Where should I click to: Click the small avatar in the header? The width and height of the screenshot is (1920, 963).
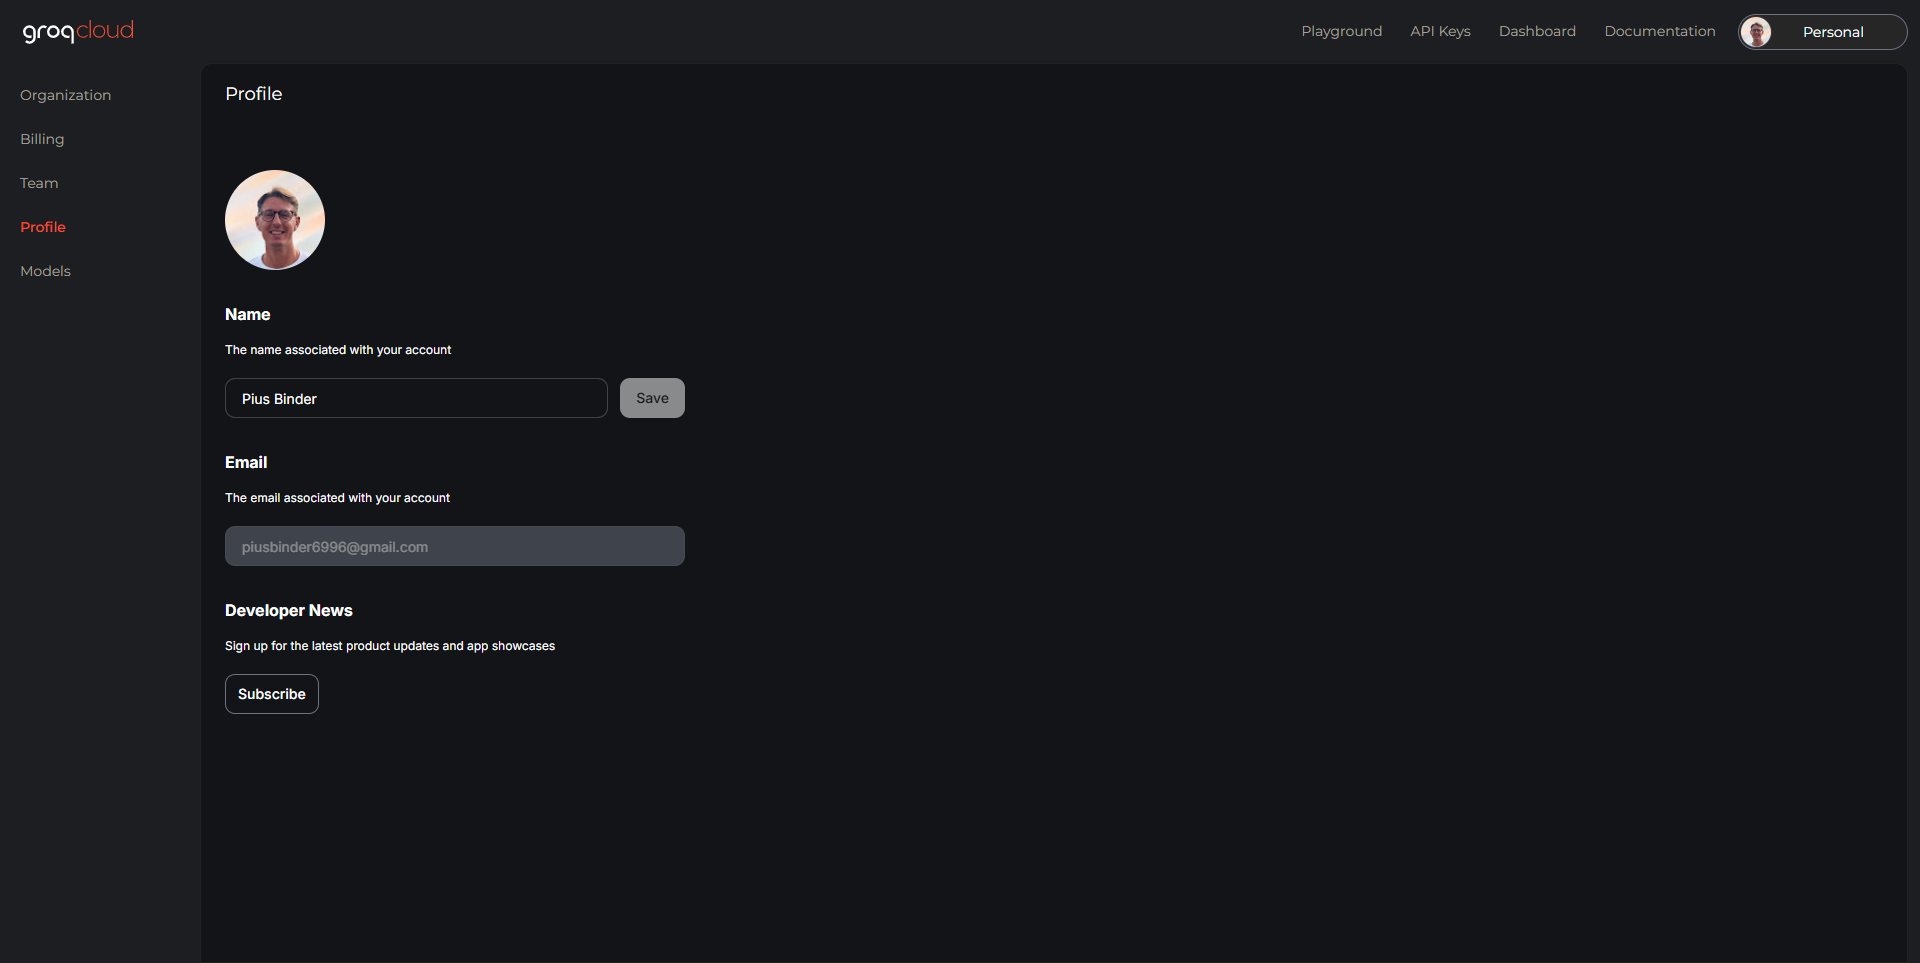click(x=1756, y=32)
